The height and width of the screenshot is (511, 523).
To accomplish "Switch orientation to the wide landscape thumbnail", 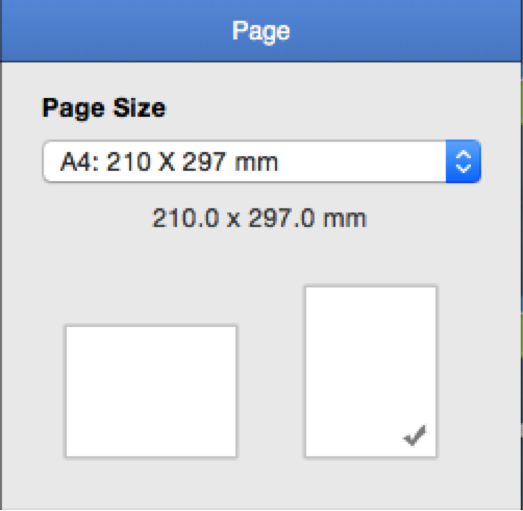I will (x=151, y=392).
